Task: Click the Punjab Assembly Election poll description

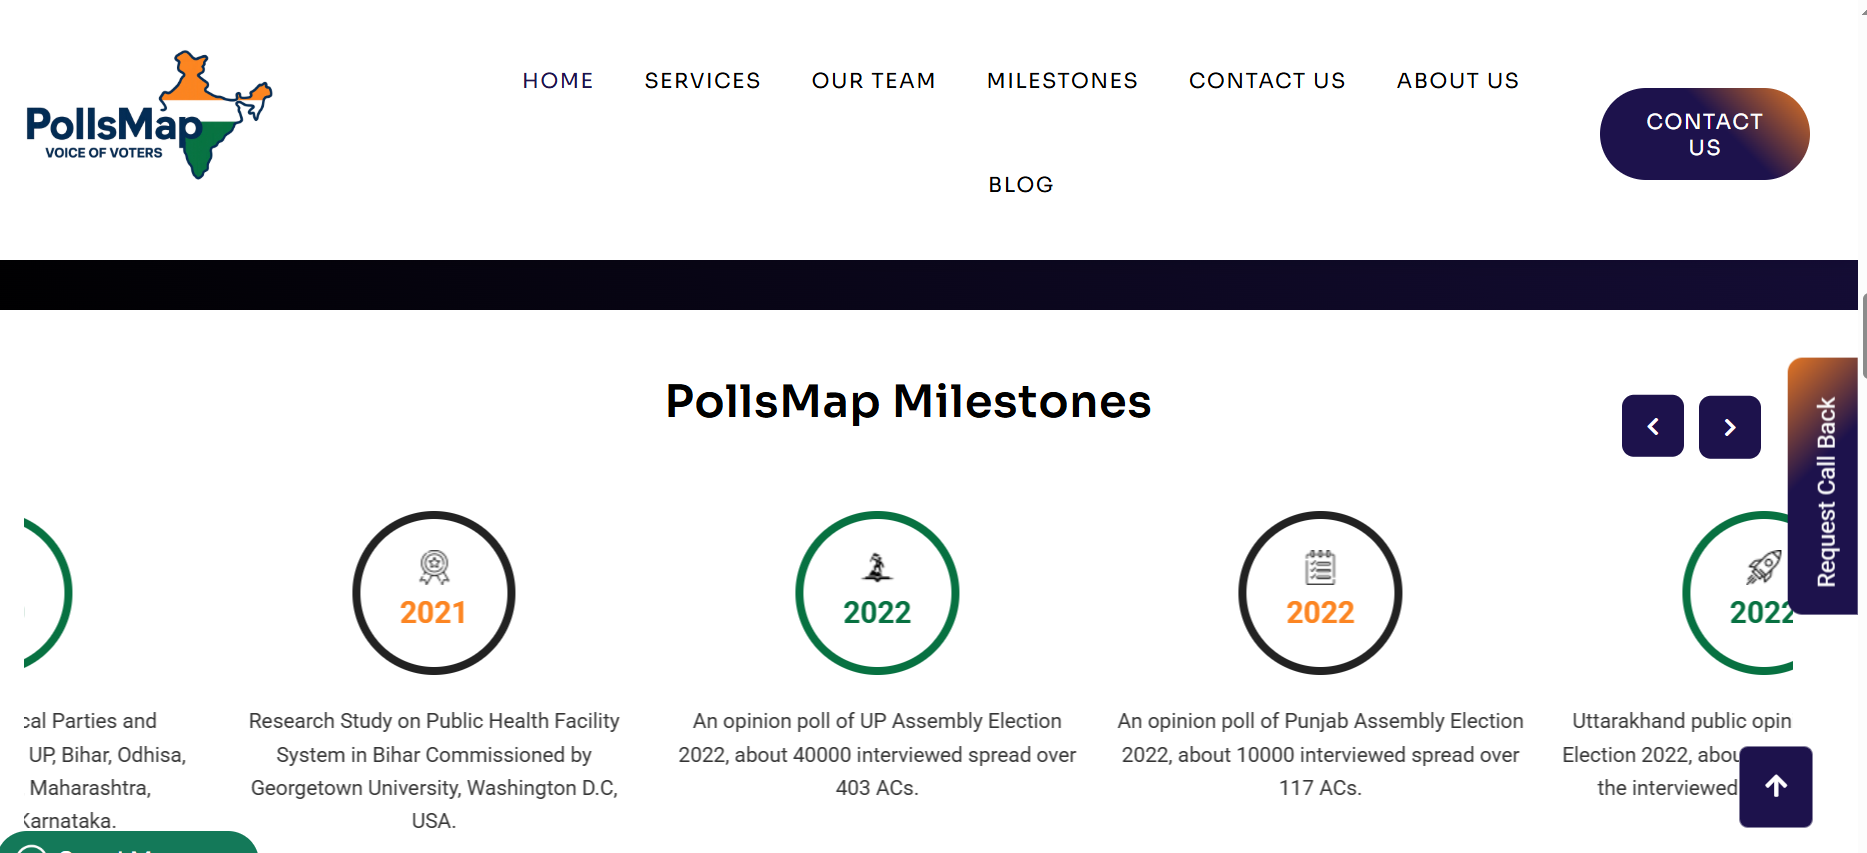Action: [1320, 754]
